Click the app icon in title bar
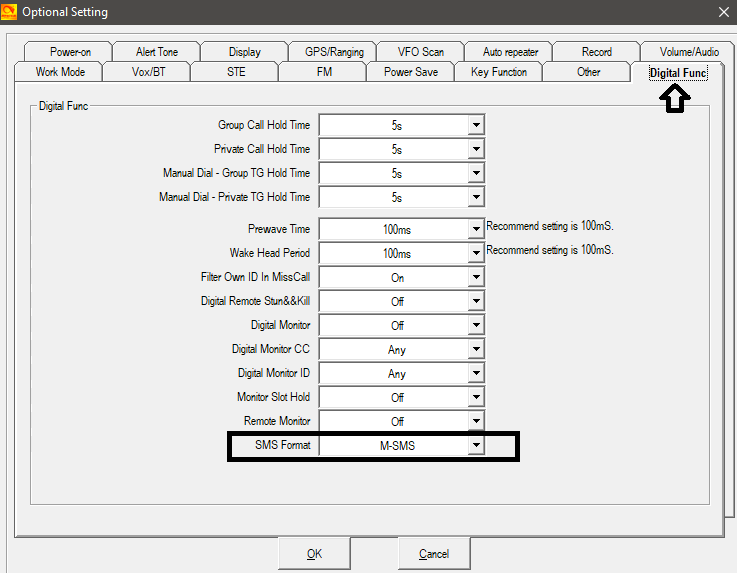This screenshot has width=737, height=573. (10, 12)
